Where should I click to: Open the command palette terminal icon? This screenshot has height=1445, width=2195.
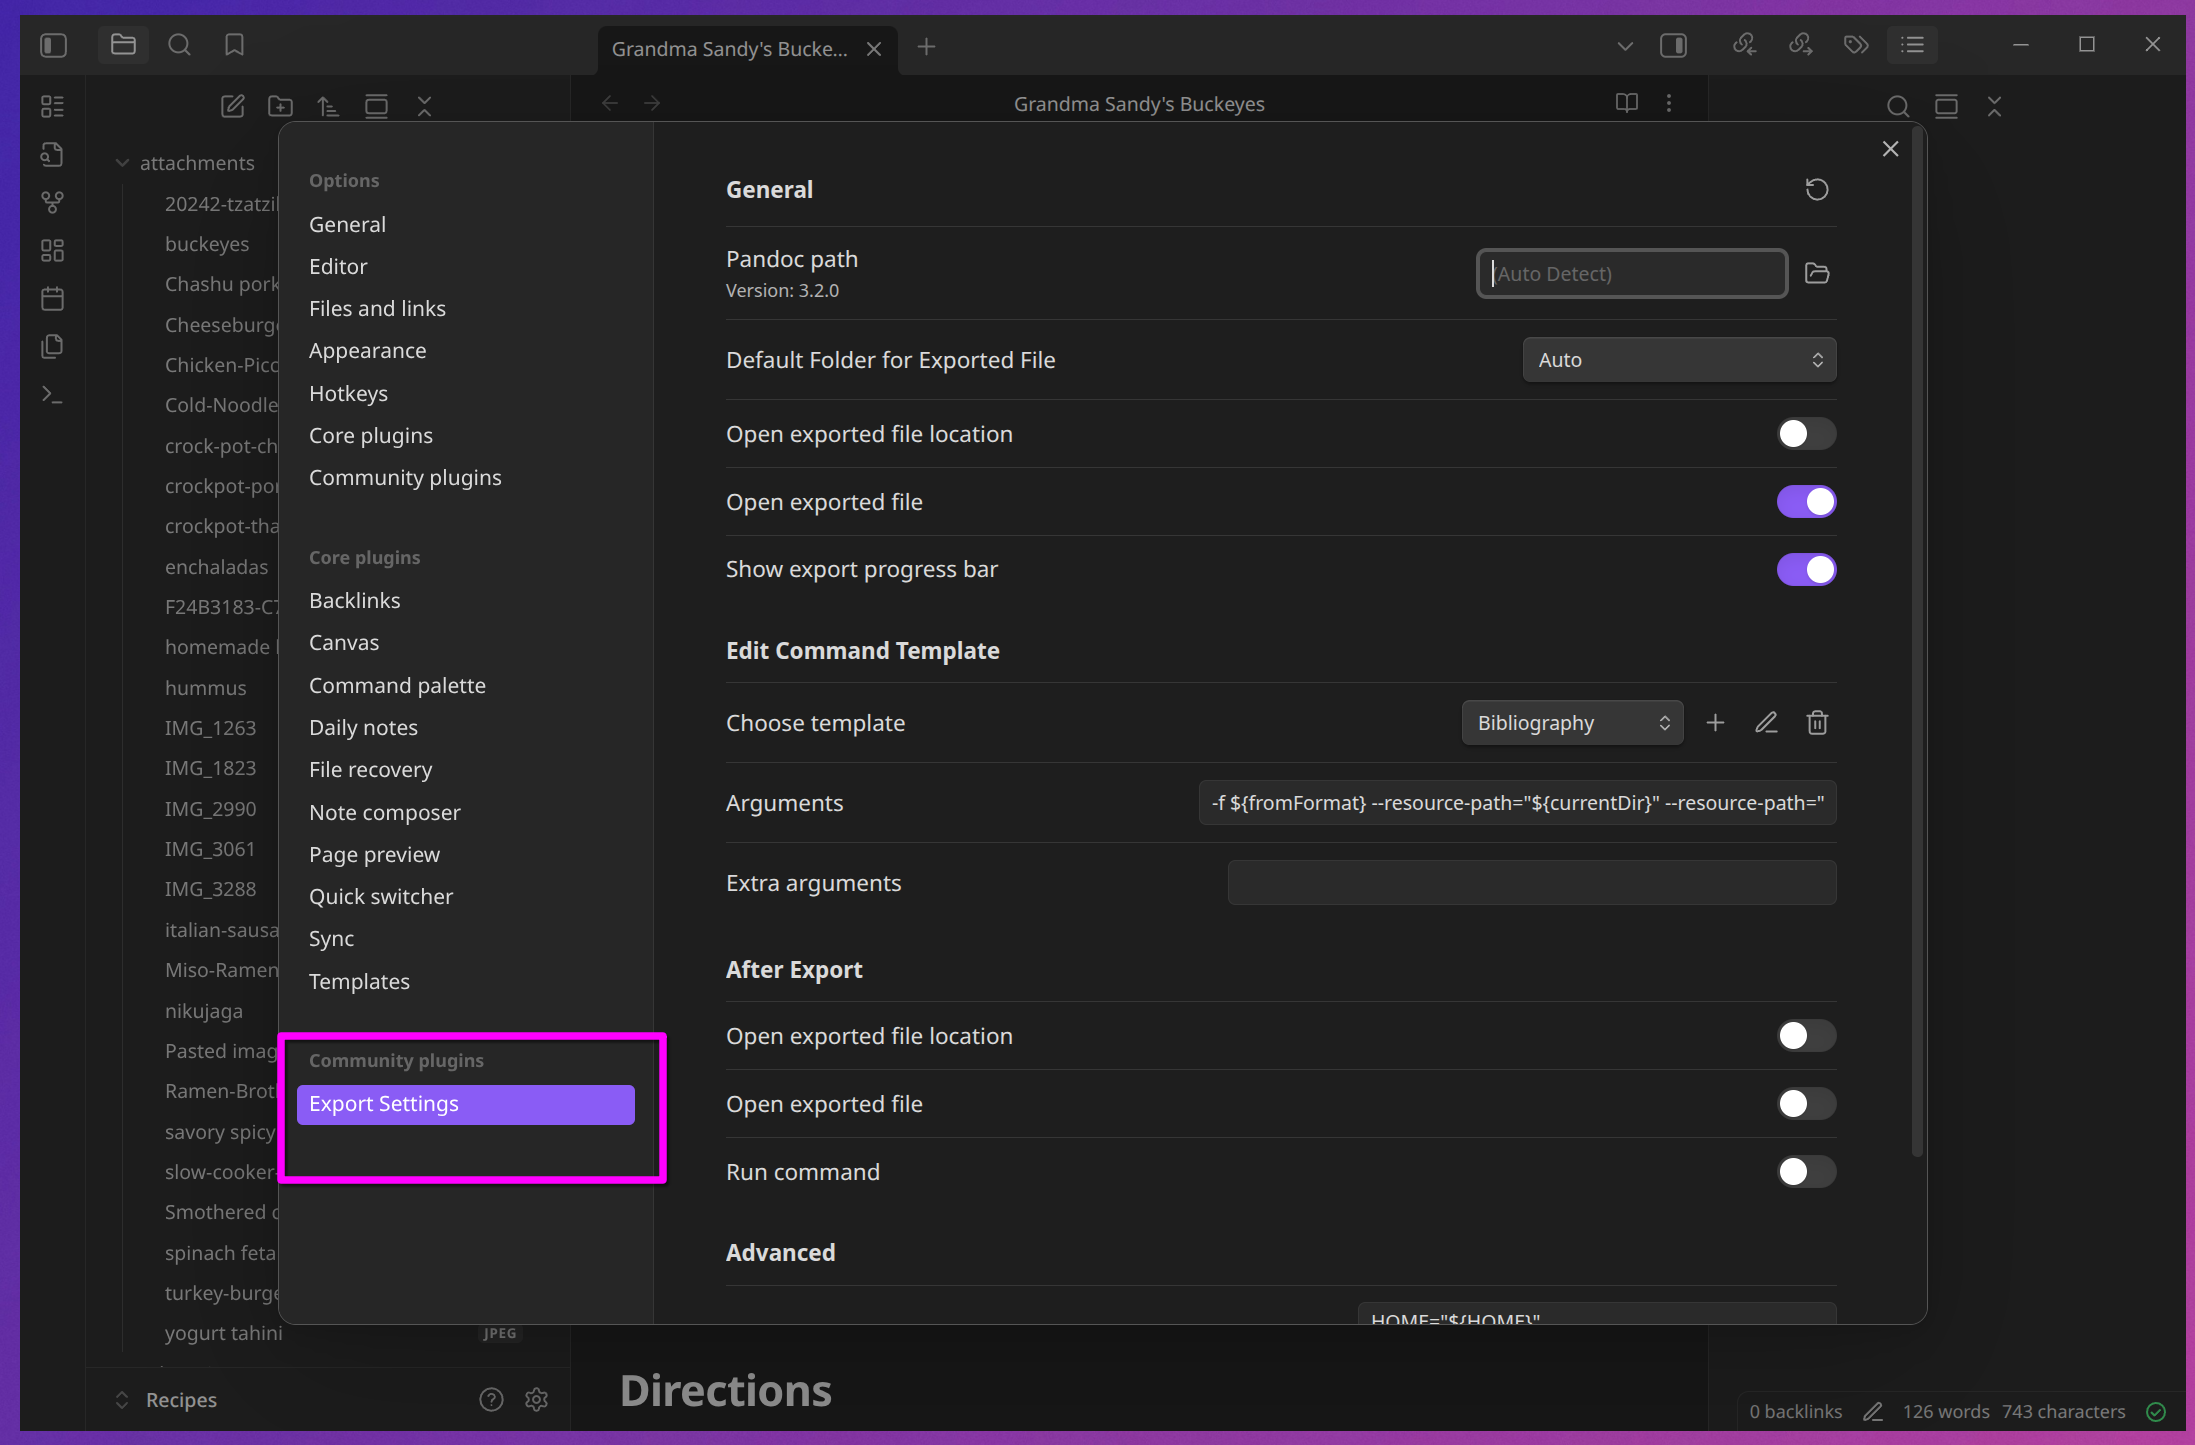point(53,395)
